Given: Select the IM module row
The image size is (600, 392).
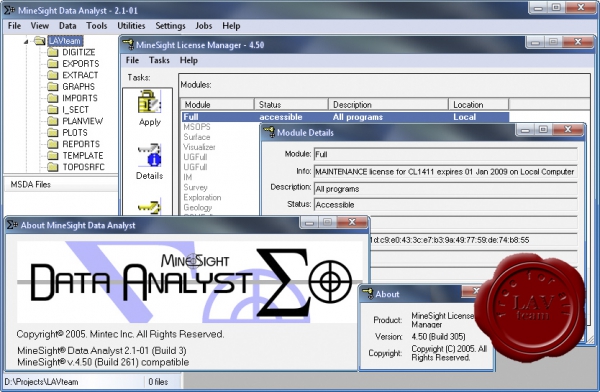Looking at the screenshot, I should click(188, 177).
